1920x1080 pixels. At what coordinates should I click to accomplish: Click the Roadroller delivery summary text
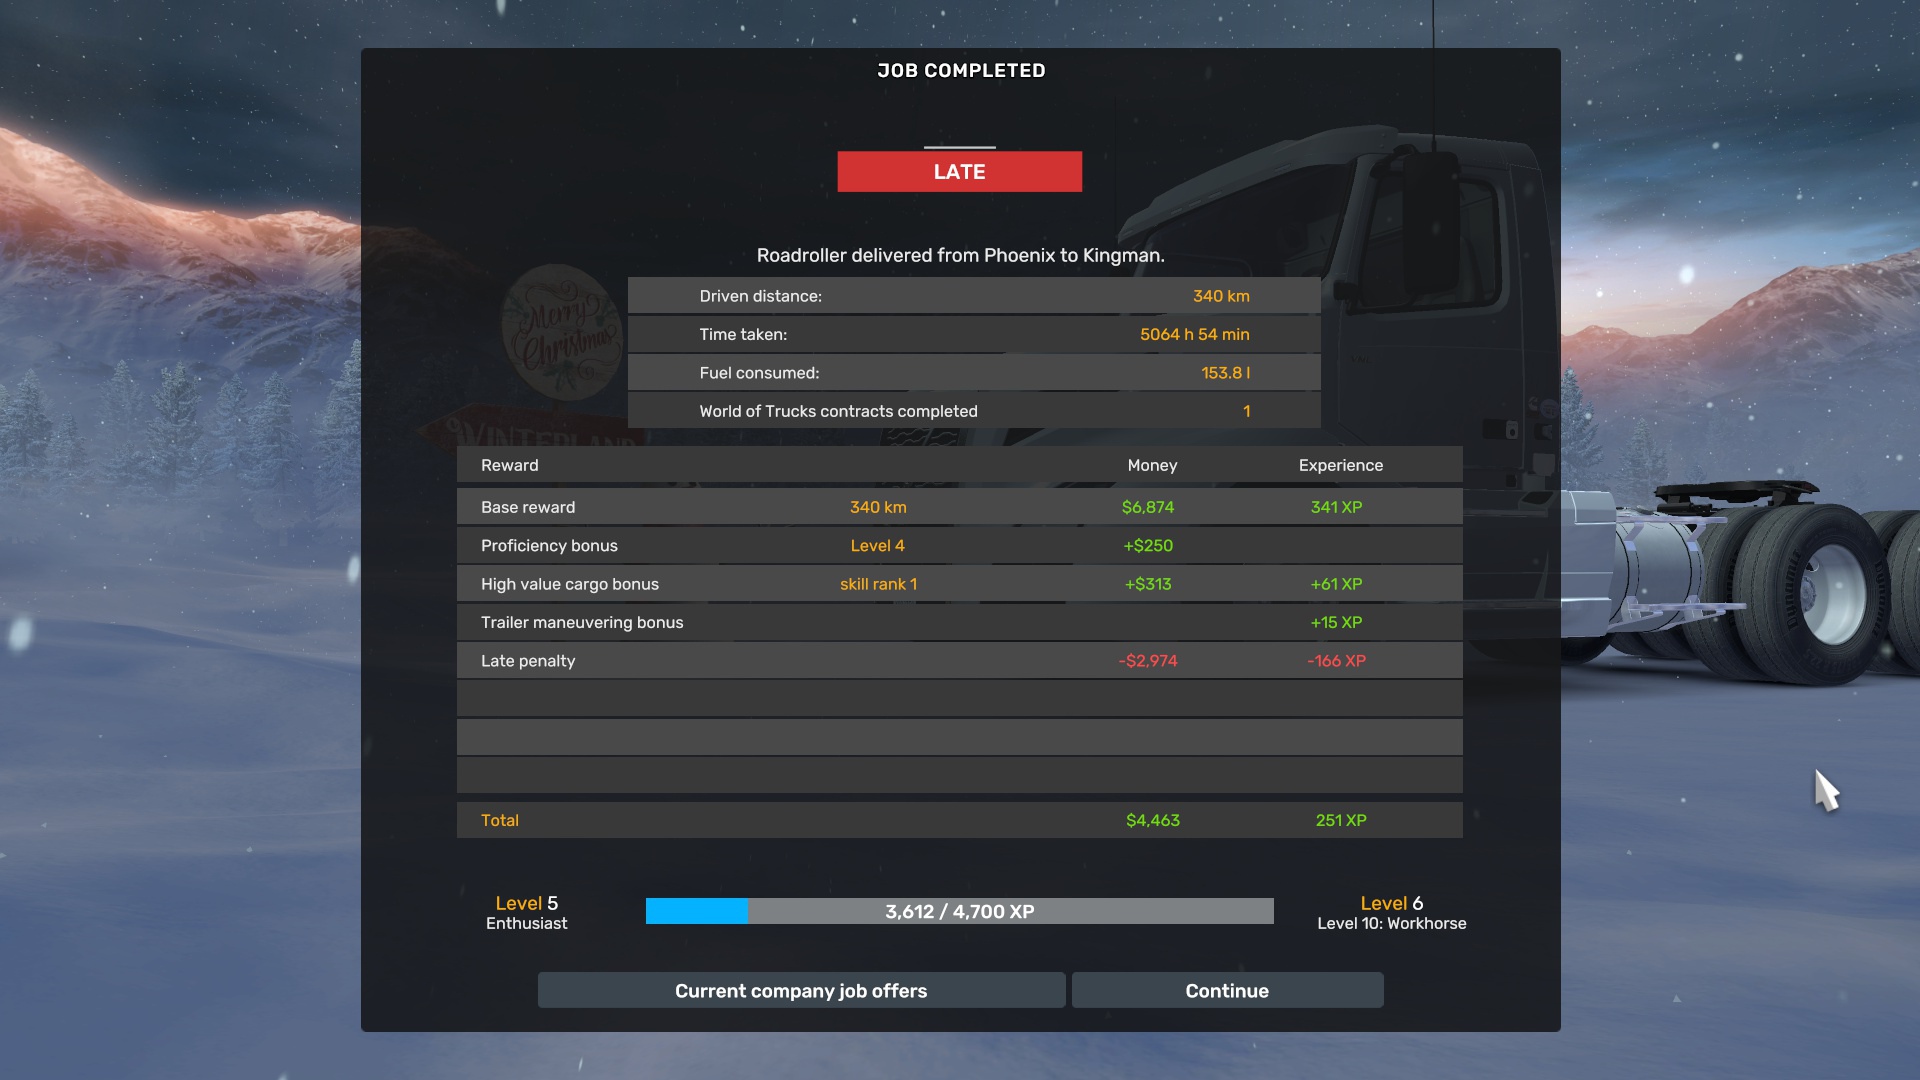click(960, 255)
